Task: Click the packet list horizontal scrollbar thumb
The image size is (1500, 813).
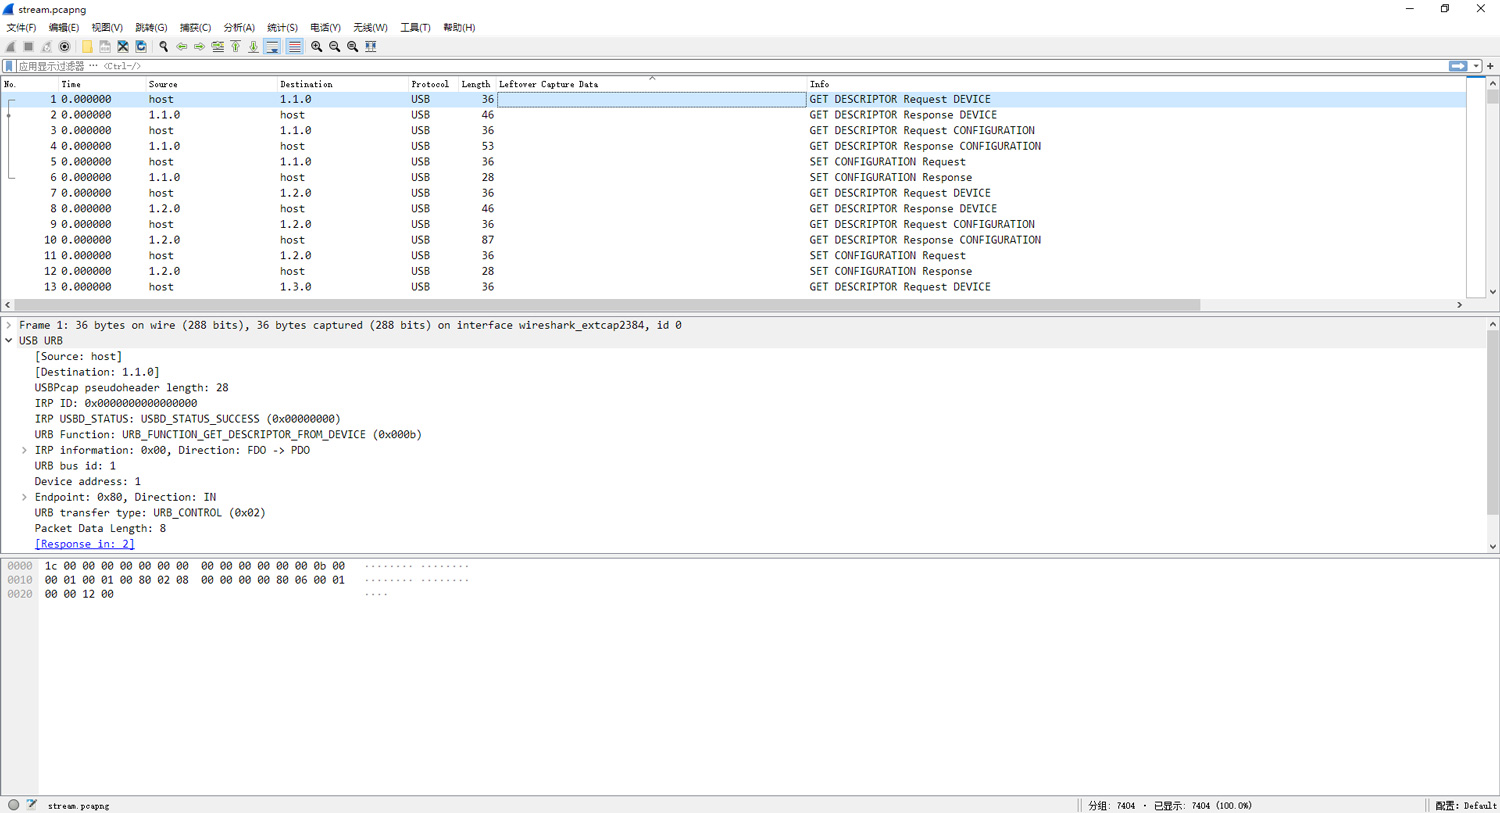Action: pos(607,305)
